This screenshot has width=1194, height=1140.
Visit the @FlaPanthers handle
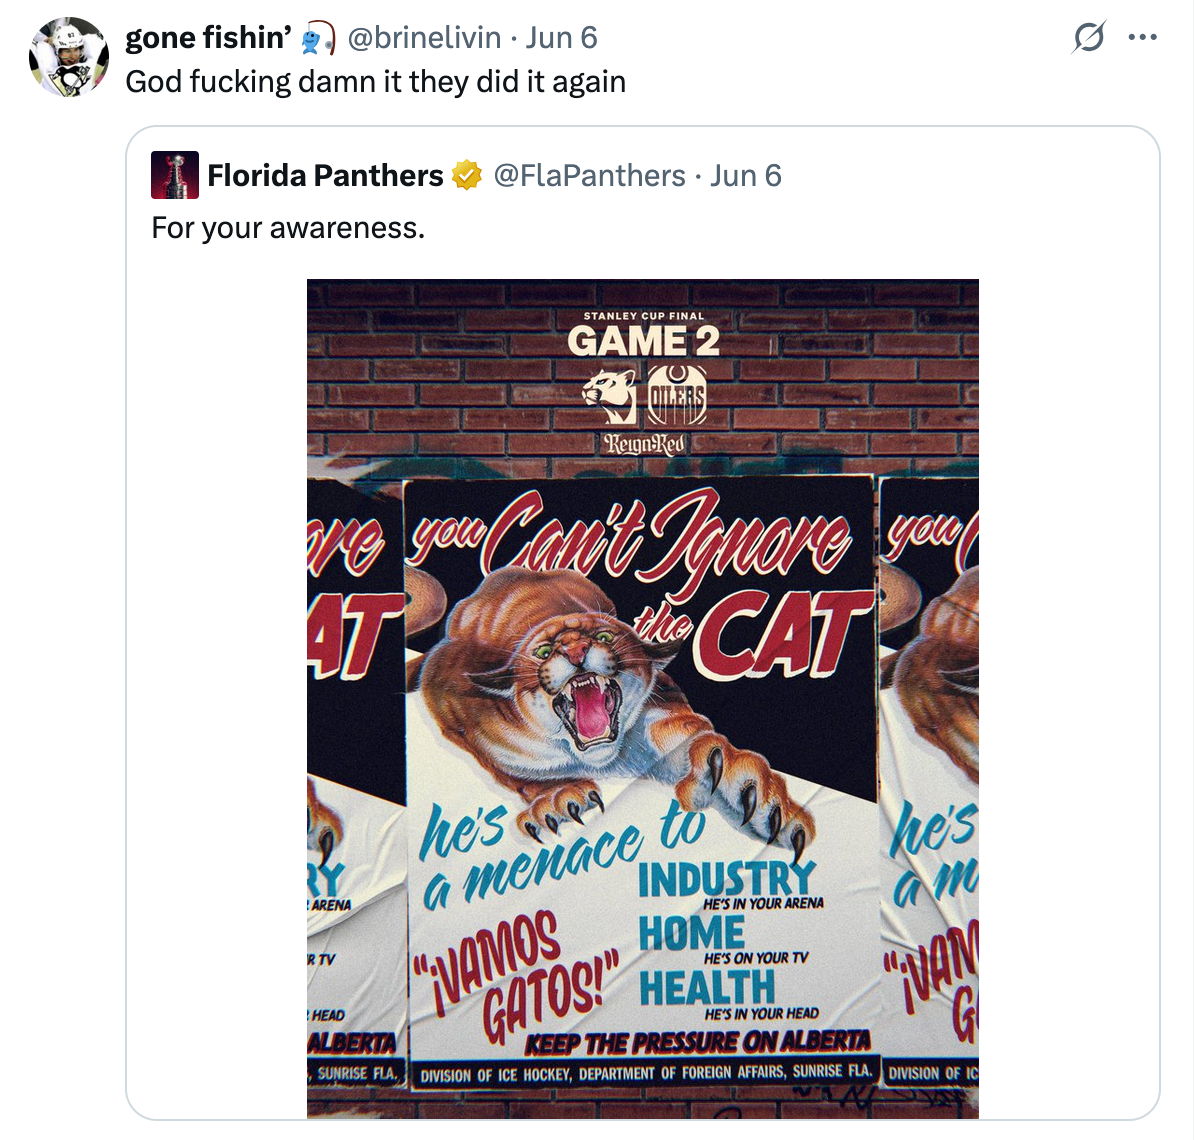589,176
